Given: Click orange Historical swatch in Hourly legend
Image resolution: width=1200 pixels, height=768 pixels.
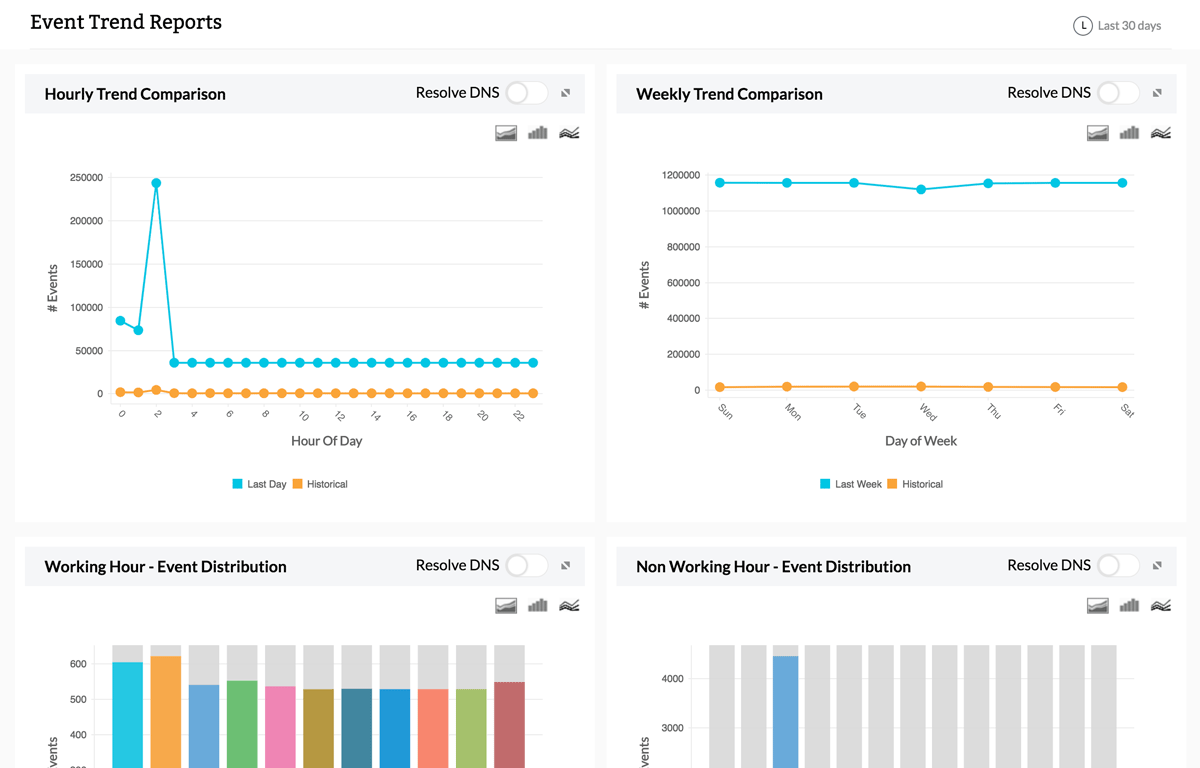Looking at the screenshot, I should 298,484.
